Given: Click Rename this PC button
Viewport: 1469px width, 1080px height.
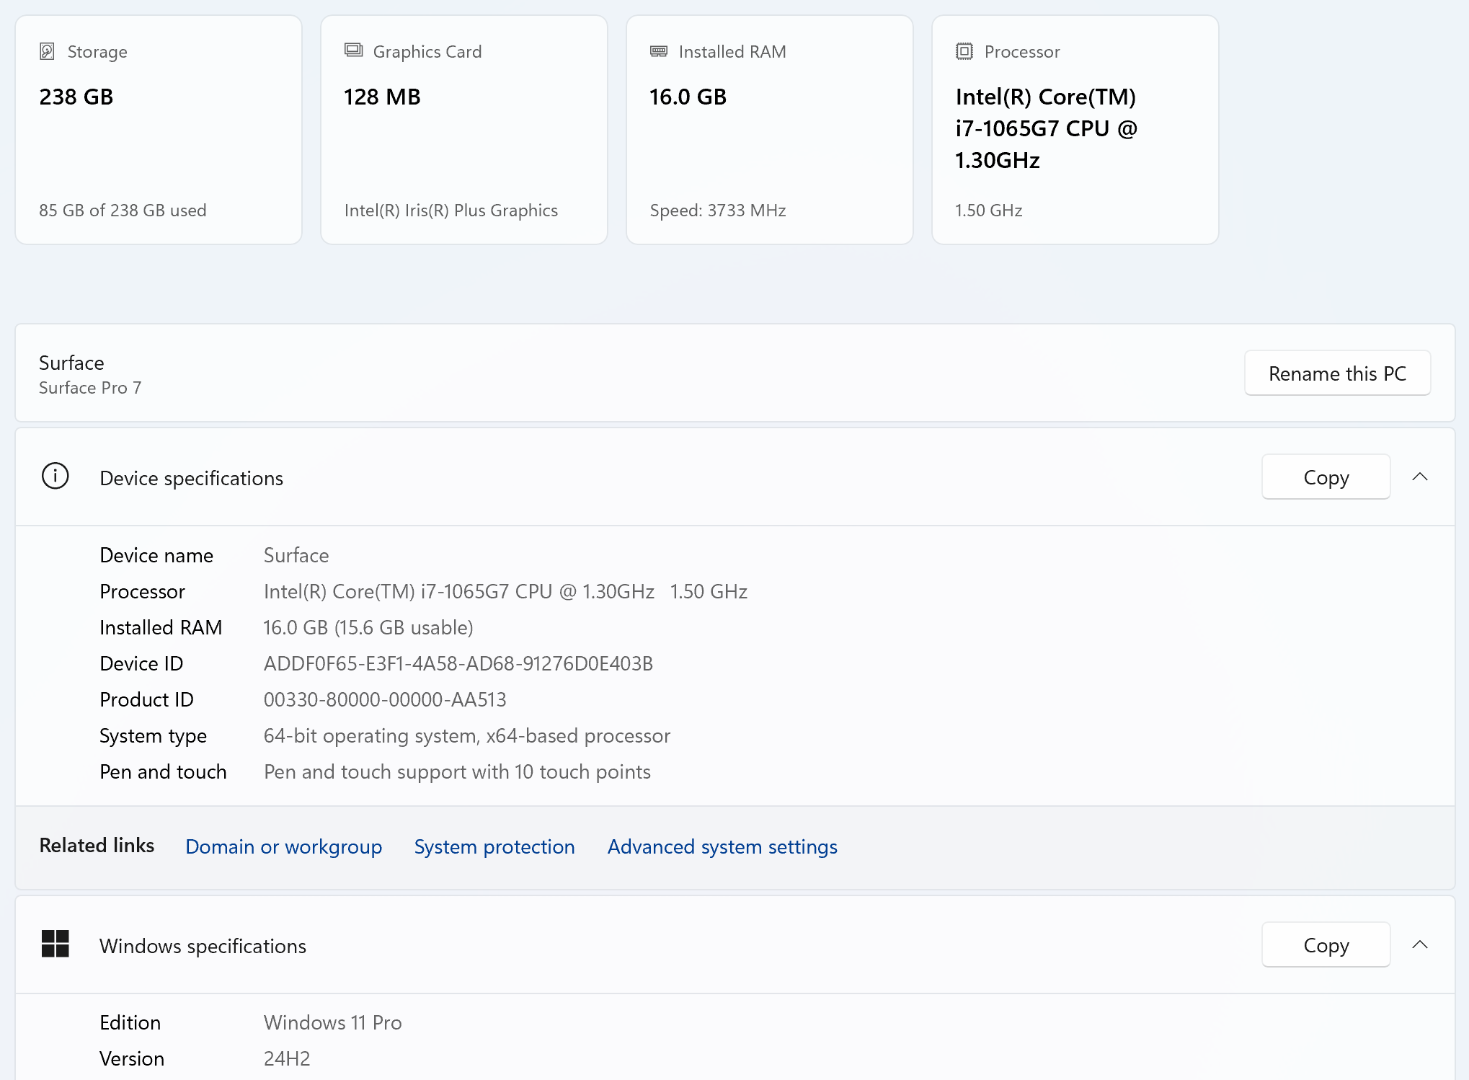Looking at the screenshot, I should 1337,373.
